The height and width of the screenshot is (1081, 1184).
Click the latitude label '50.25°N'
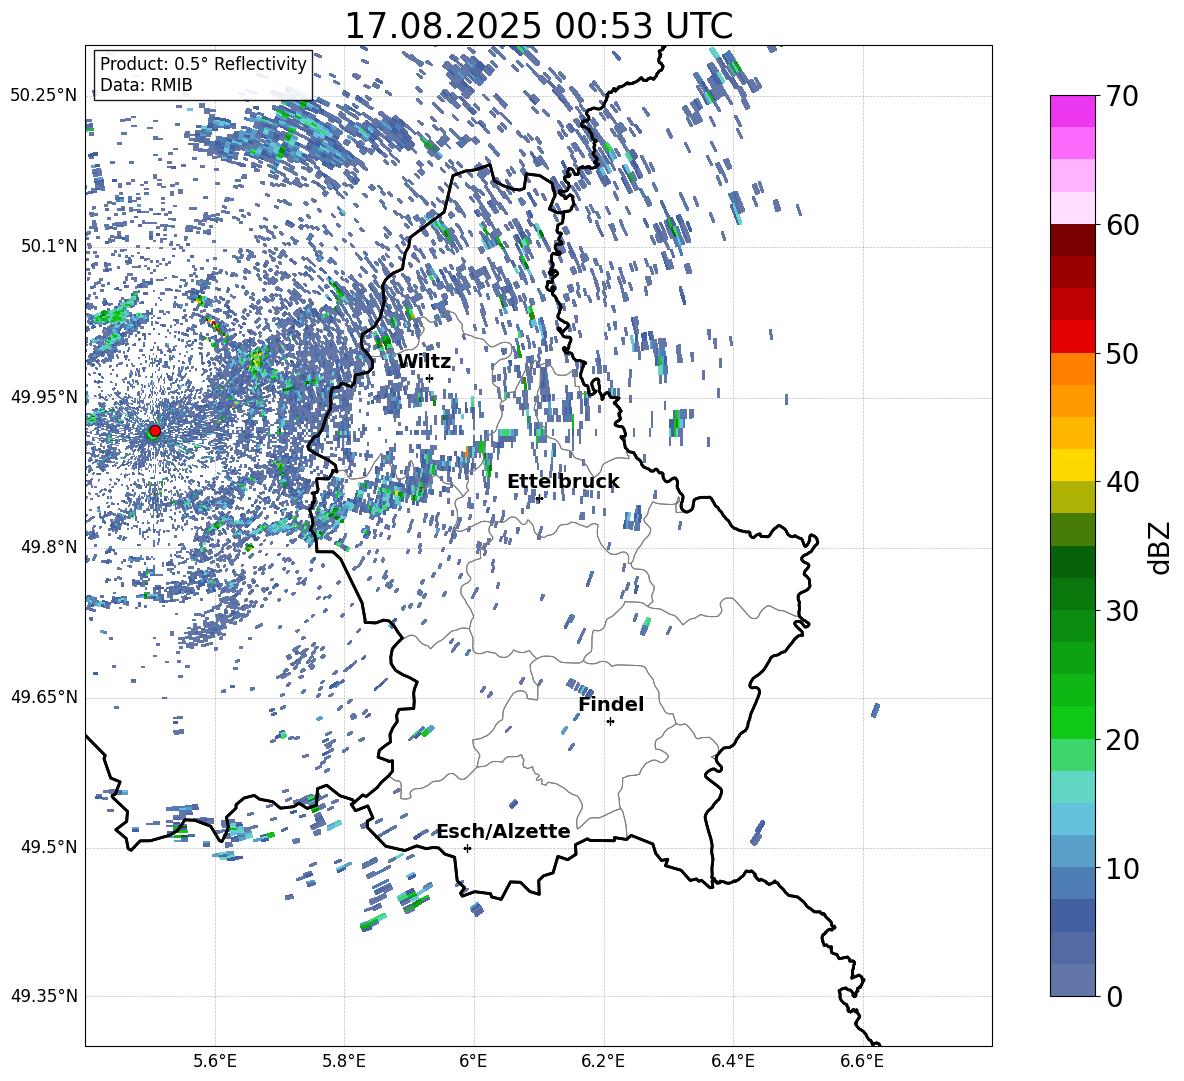pyautogui.click(x=44, y=96)
